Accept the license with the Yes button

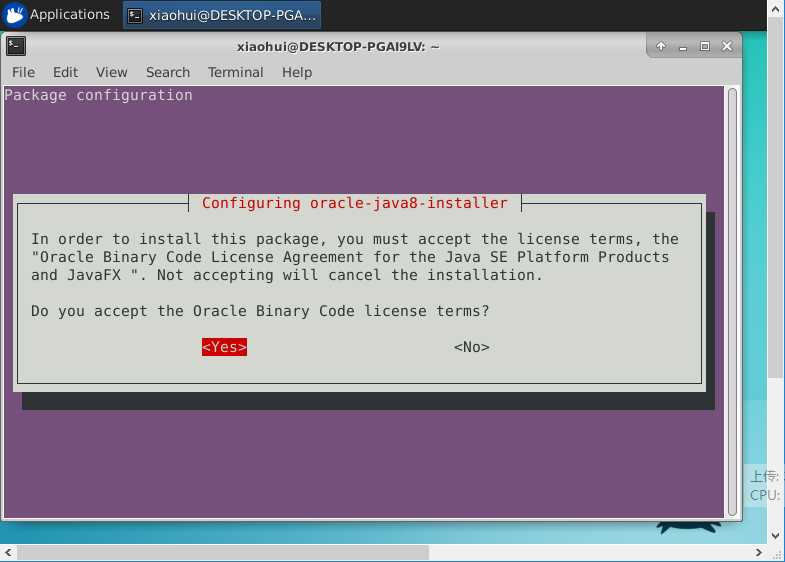pyautogui.click(x=224, y=347)
